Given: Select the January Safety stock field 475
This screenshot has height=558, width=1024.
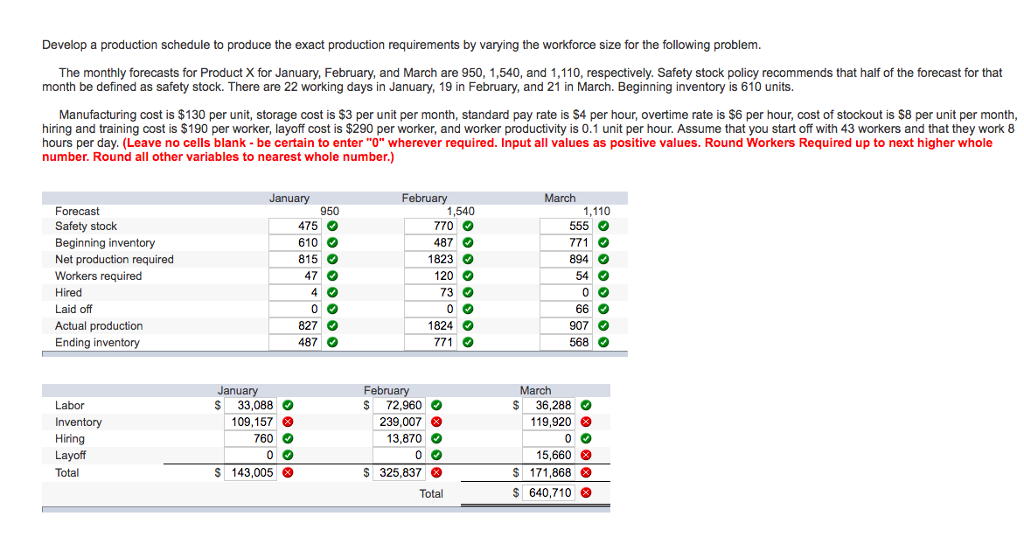Looking at the screenshot, I should point(295,226).
